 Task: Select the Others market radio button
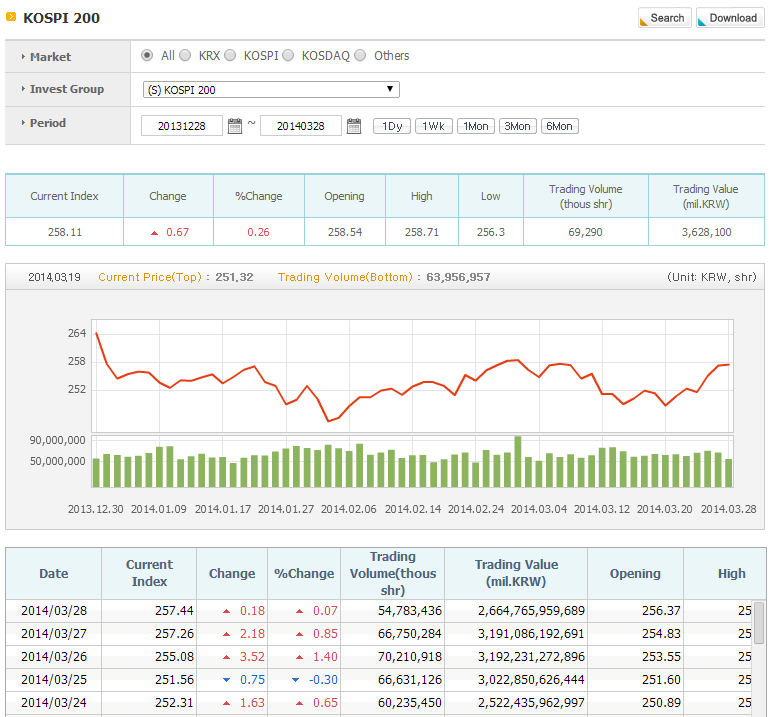tap(360, 55)
